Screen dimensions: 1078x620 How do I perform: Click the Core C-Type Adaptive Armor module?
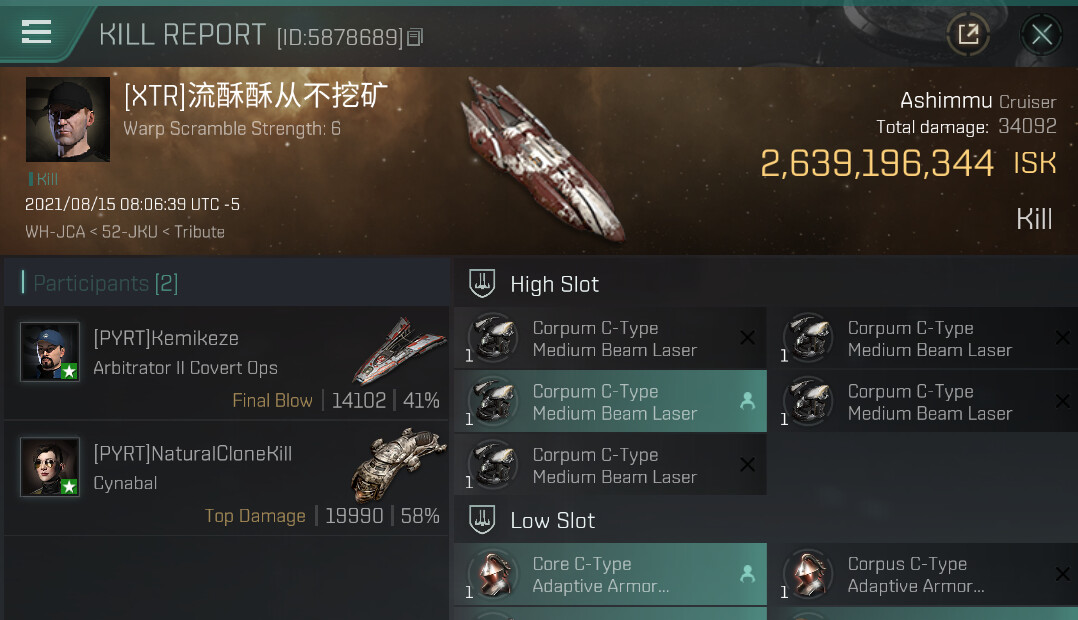pyautogui.click(x=610, y=575)
